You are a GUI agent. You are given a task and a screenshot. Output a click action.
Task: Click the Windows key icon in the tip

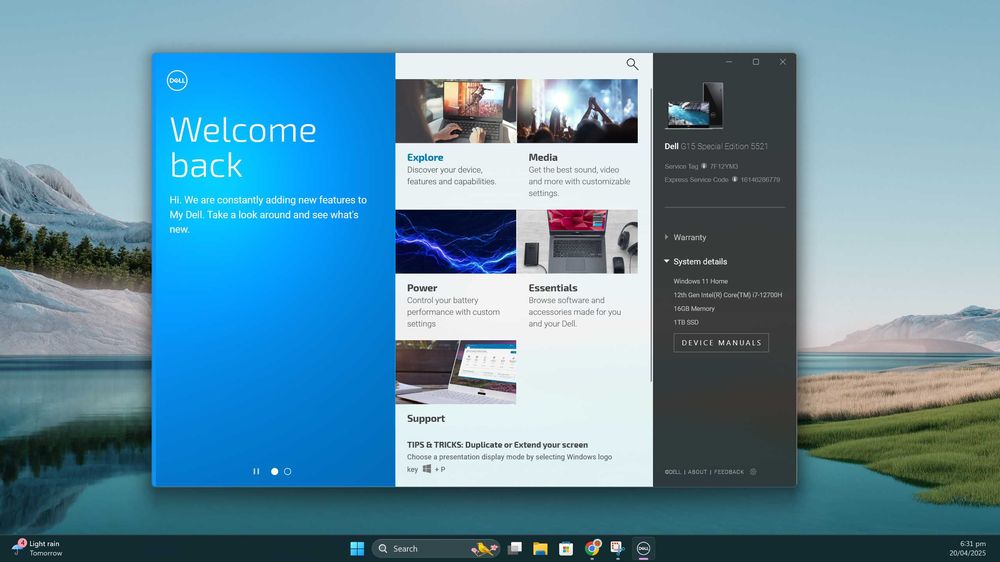coord(427,469)
